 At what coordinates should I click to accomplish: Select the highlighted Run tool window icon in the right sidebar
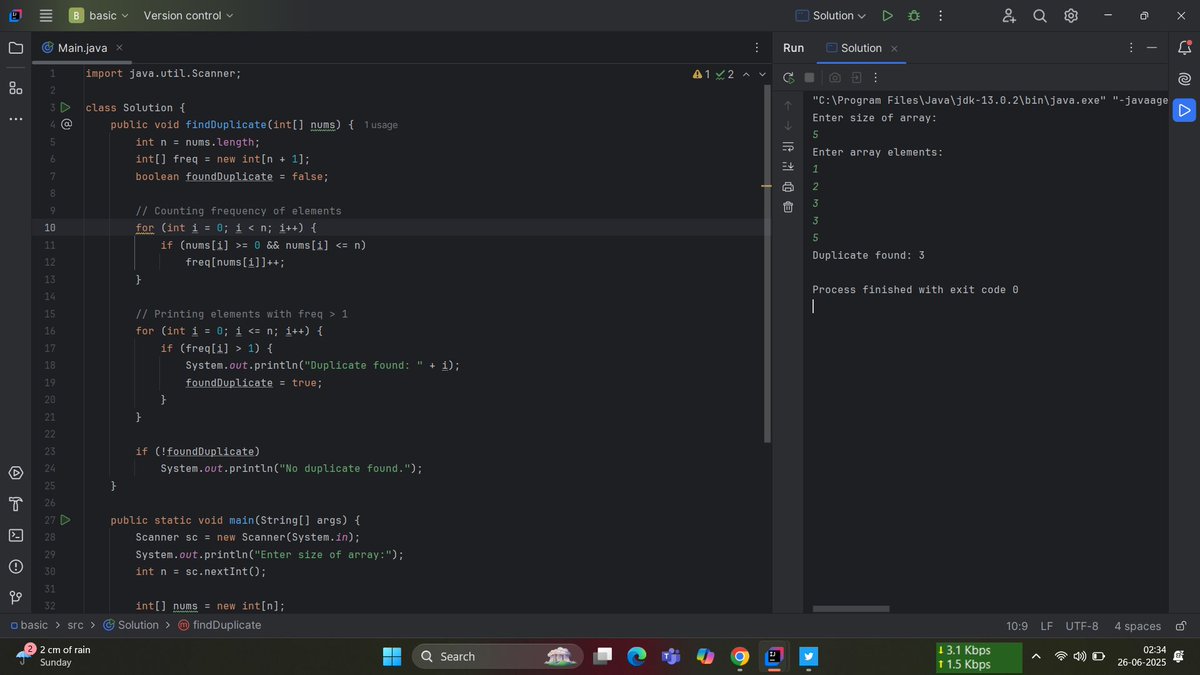tap(1184, 110)
